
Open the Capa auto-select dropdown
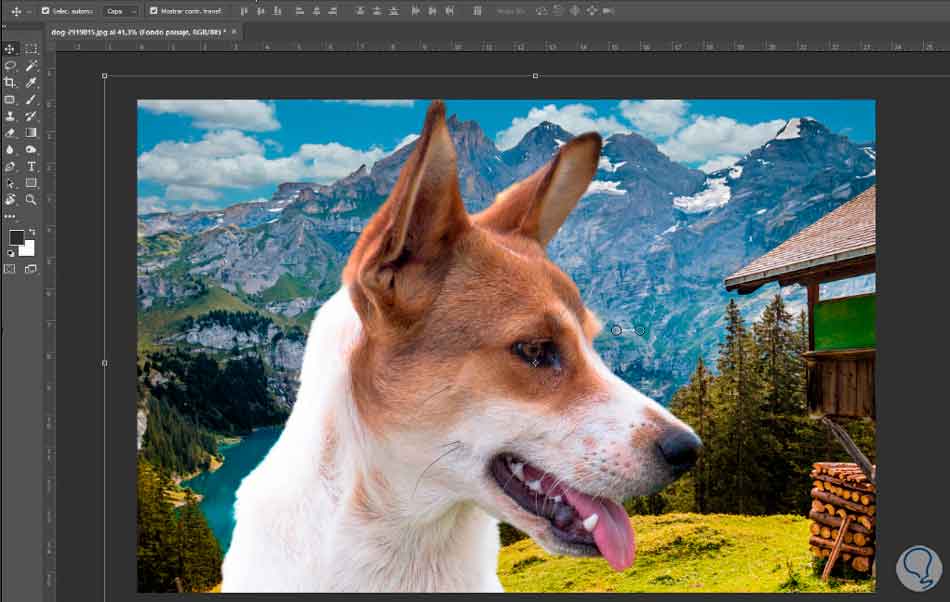(x=120, y=11)
